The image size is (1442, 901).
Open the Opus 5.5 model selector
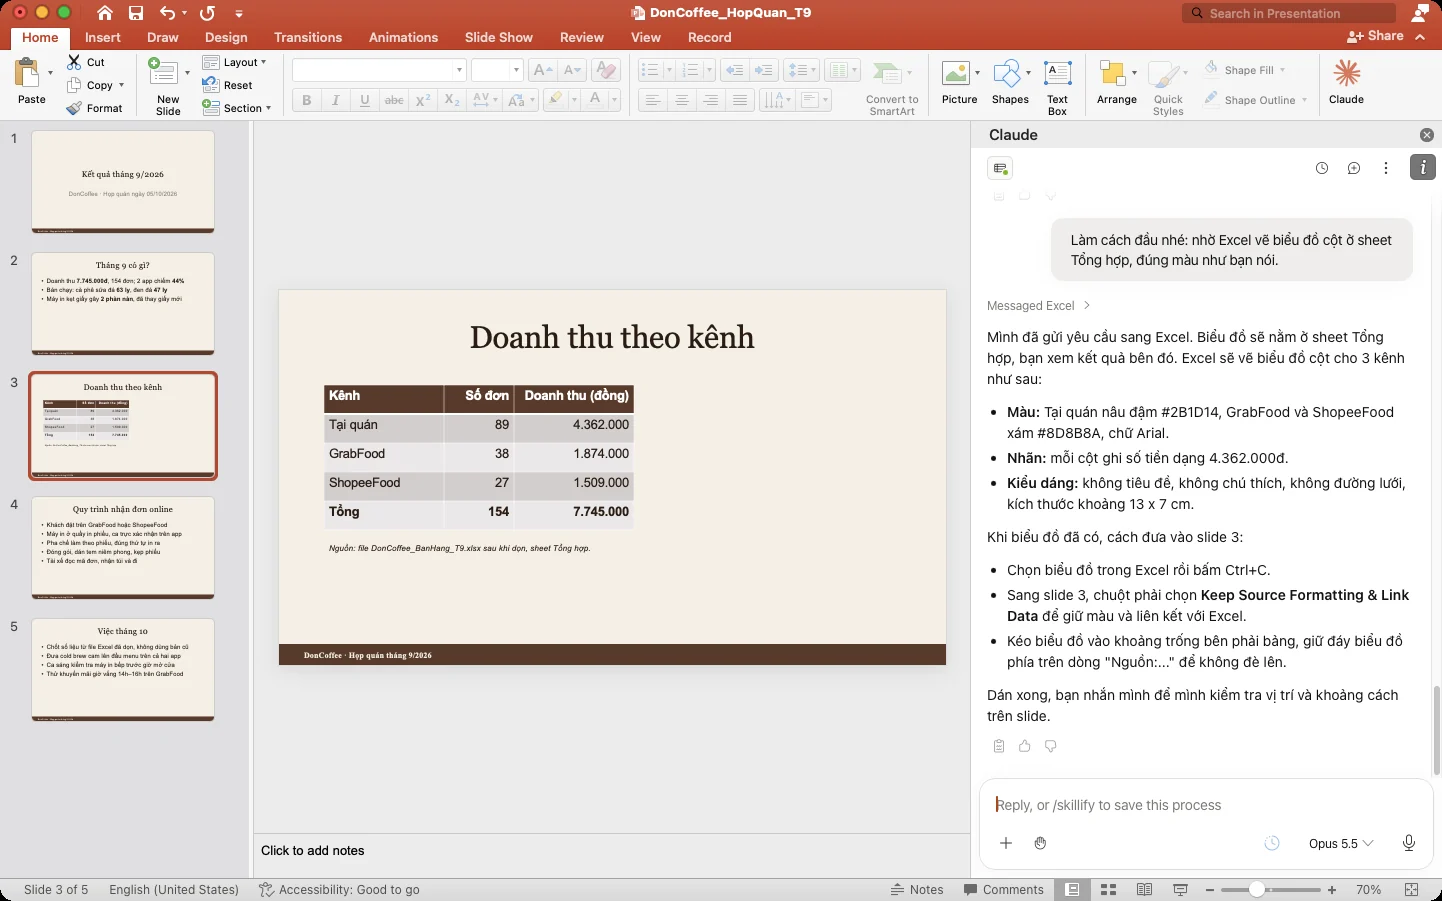point(1341,843)
